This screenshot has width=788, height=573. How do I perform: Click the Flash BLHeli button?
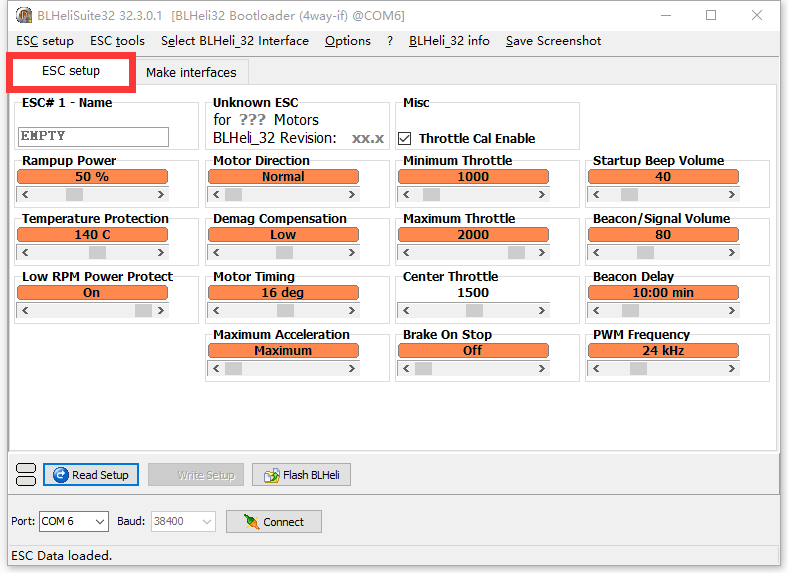[x=301, y=474]
